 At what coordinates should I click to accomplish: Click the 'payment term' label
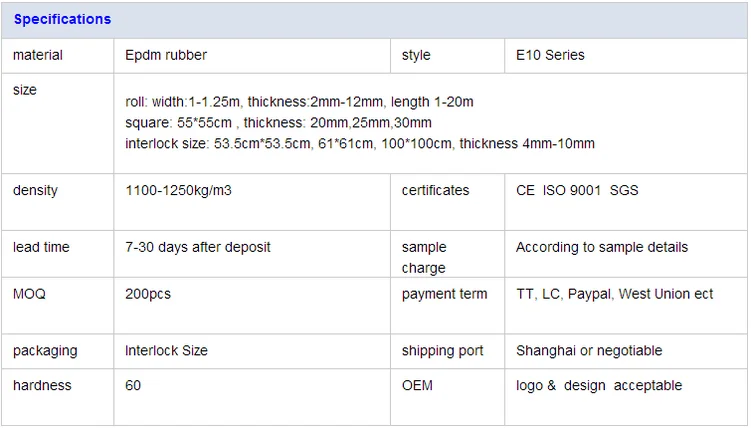point(444,294)
